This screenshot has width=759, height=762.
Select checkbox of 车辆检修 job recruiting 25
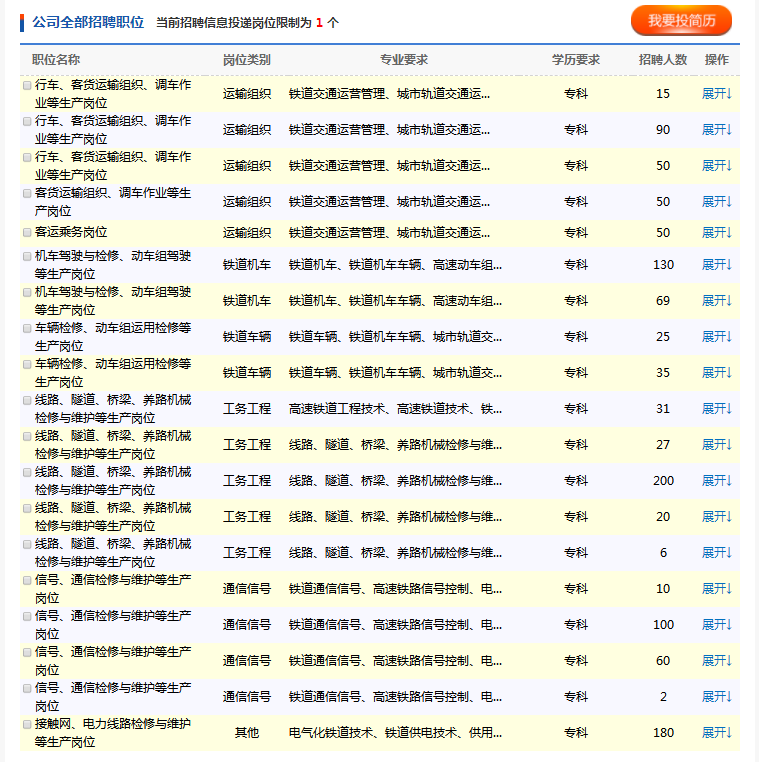tap(27, 329)
